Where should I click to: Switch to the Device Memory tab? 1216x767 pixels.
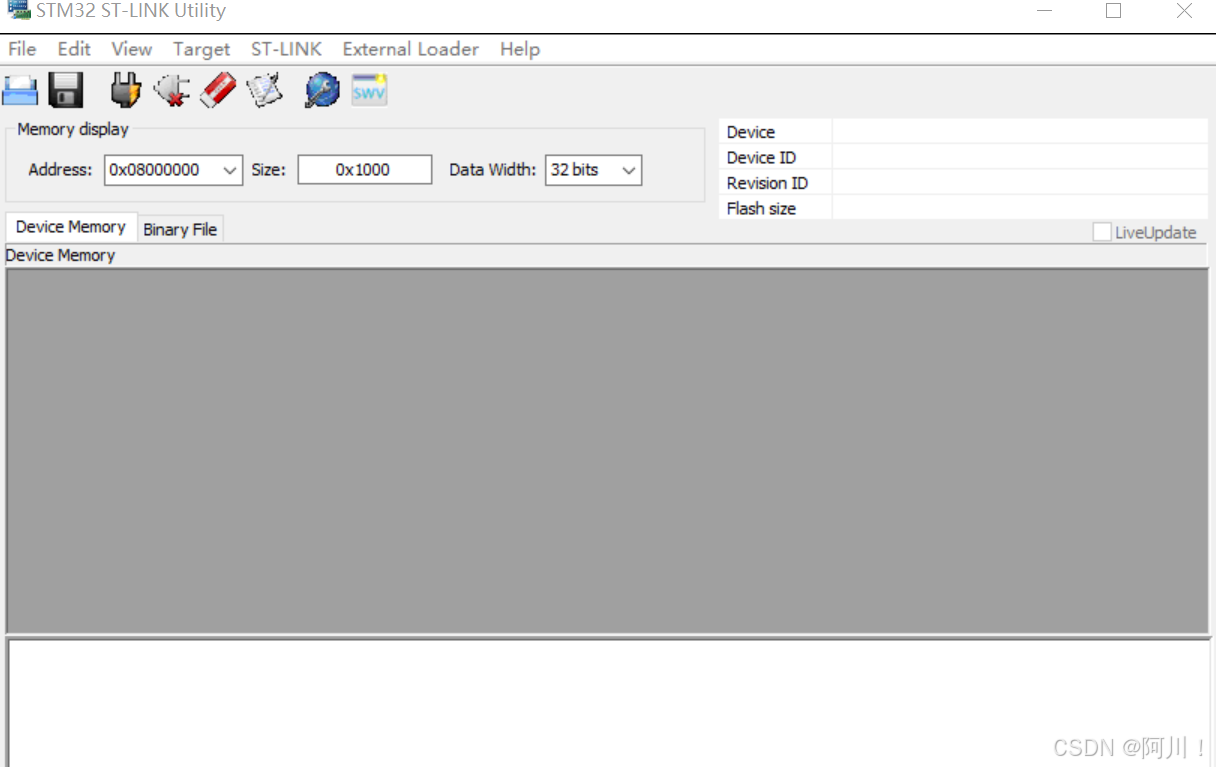[x=71, y=227]
